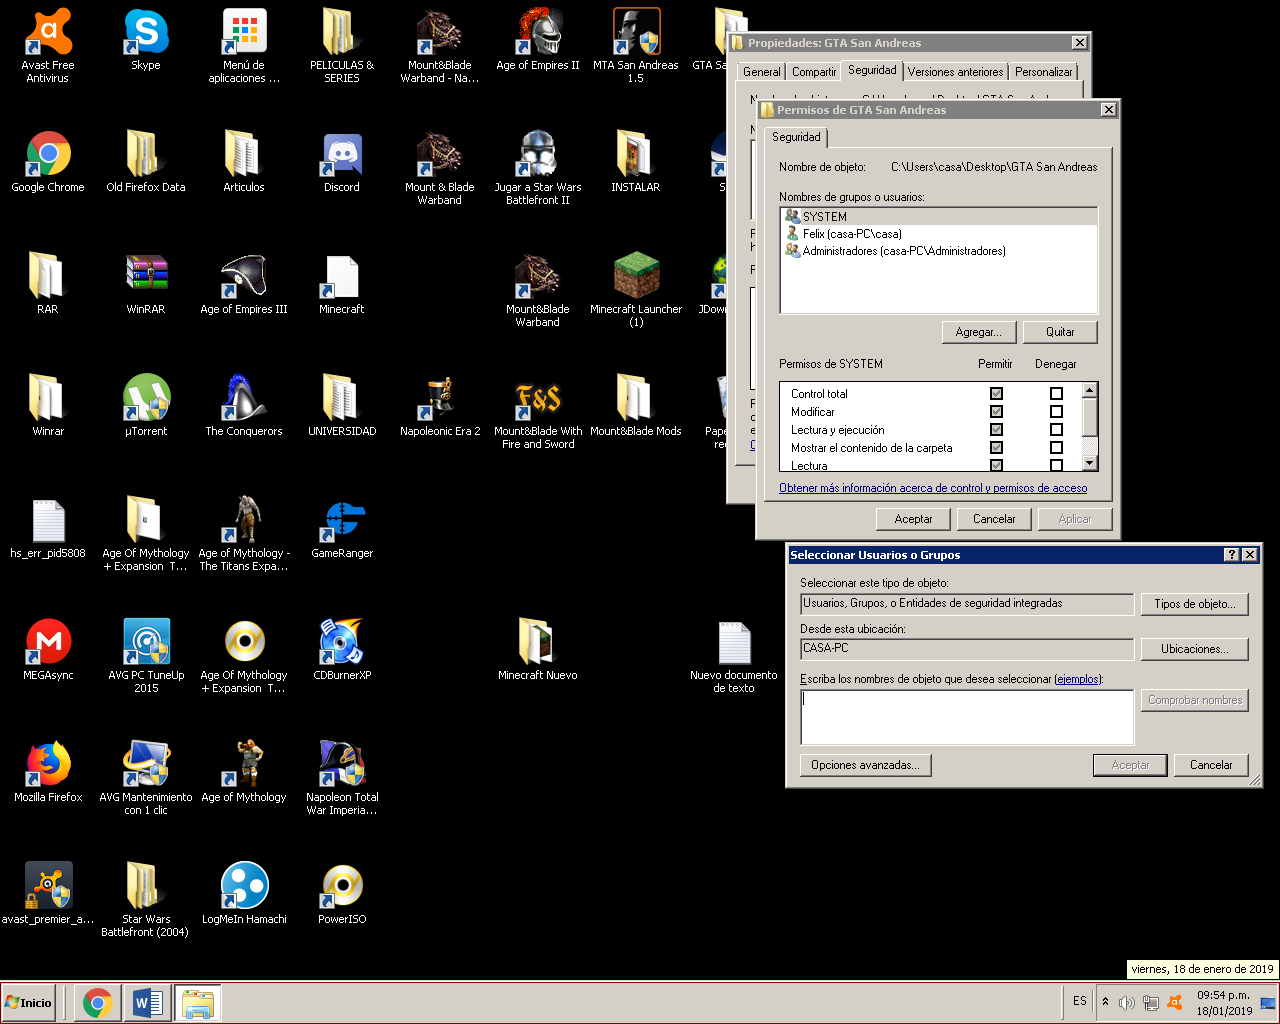This screenshot has width=1280, height=1024.
Task: Toggle Permitir checkbox for Modificar
Action: [x=996, y=412]
